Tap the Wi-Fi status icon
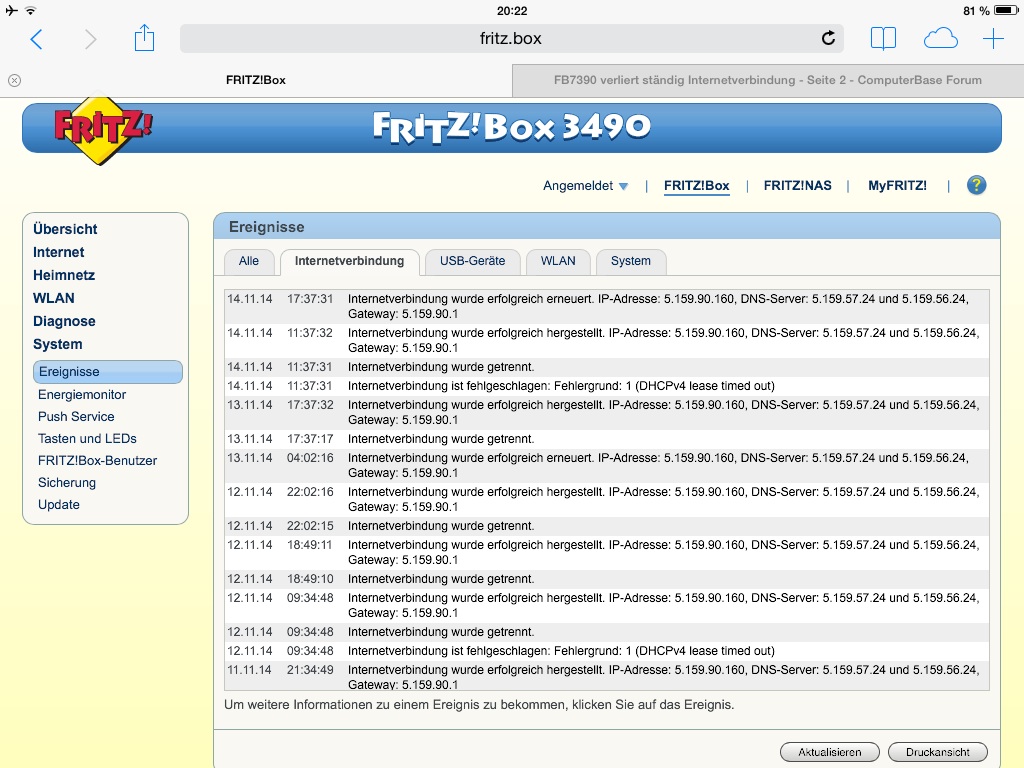1024x768 pixels. click(31, 10)
